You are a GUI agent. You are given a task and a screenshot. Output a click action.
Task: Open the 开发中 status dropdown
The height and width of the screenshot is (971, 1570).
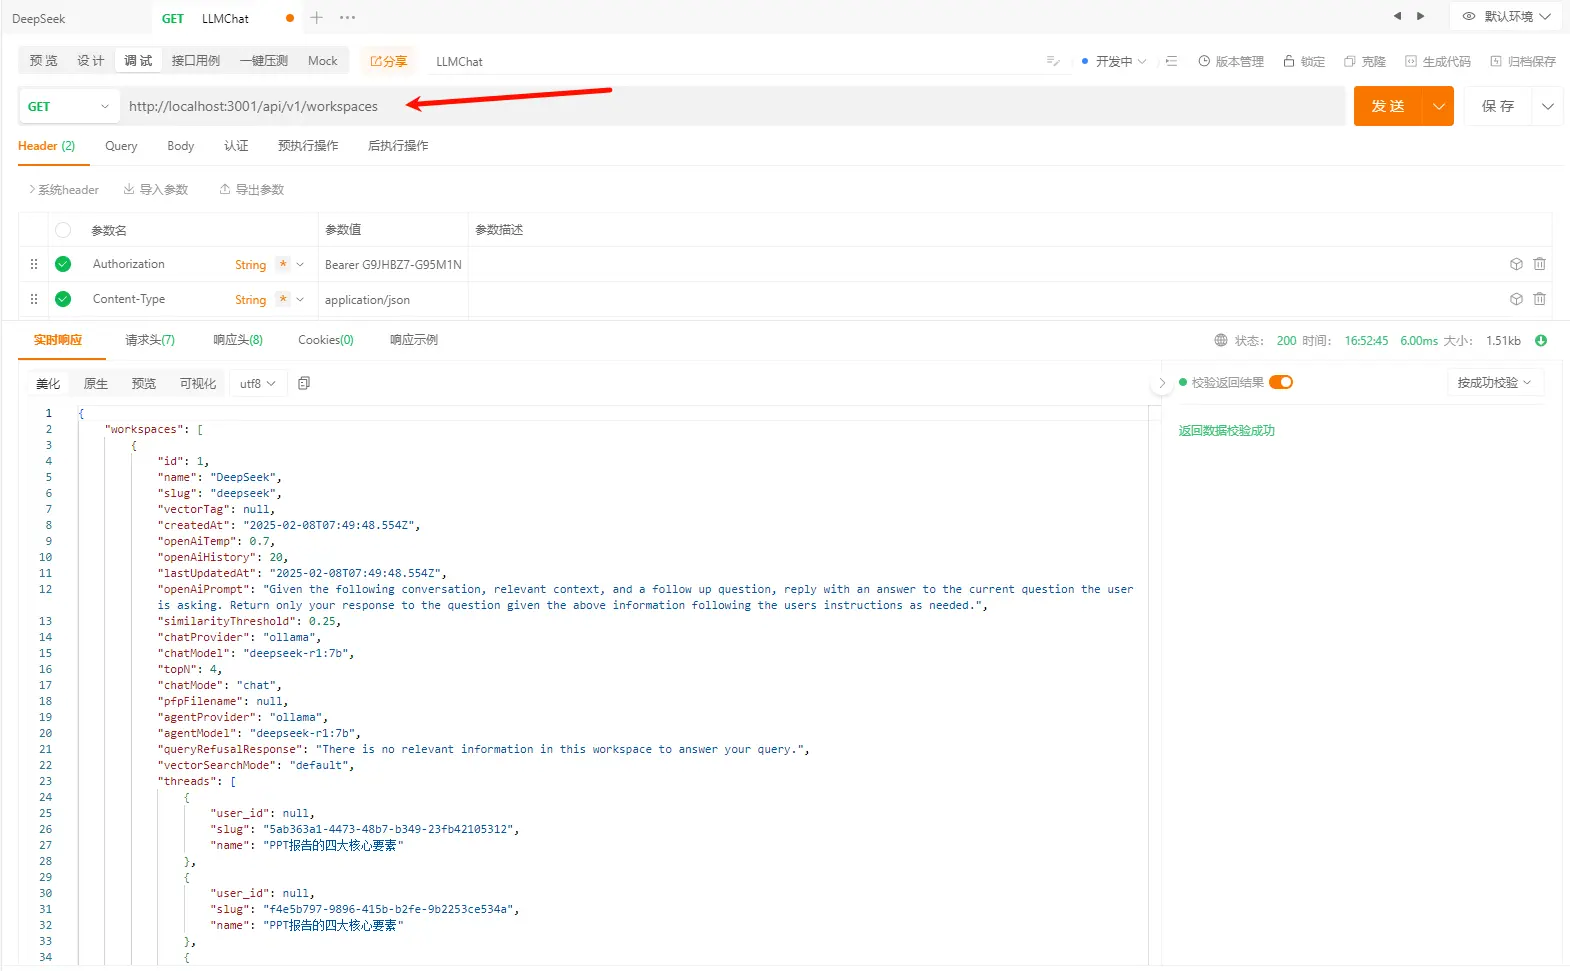pyautogui.click(x=1114, y=61)
